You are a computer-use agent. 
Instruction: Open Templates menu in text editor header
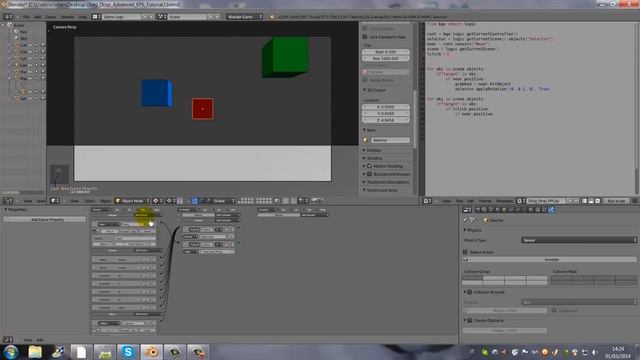(504, 201)
